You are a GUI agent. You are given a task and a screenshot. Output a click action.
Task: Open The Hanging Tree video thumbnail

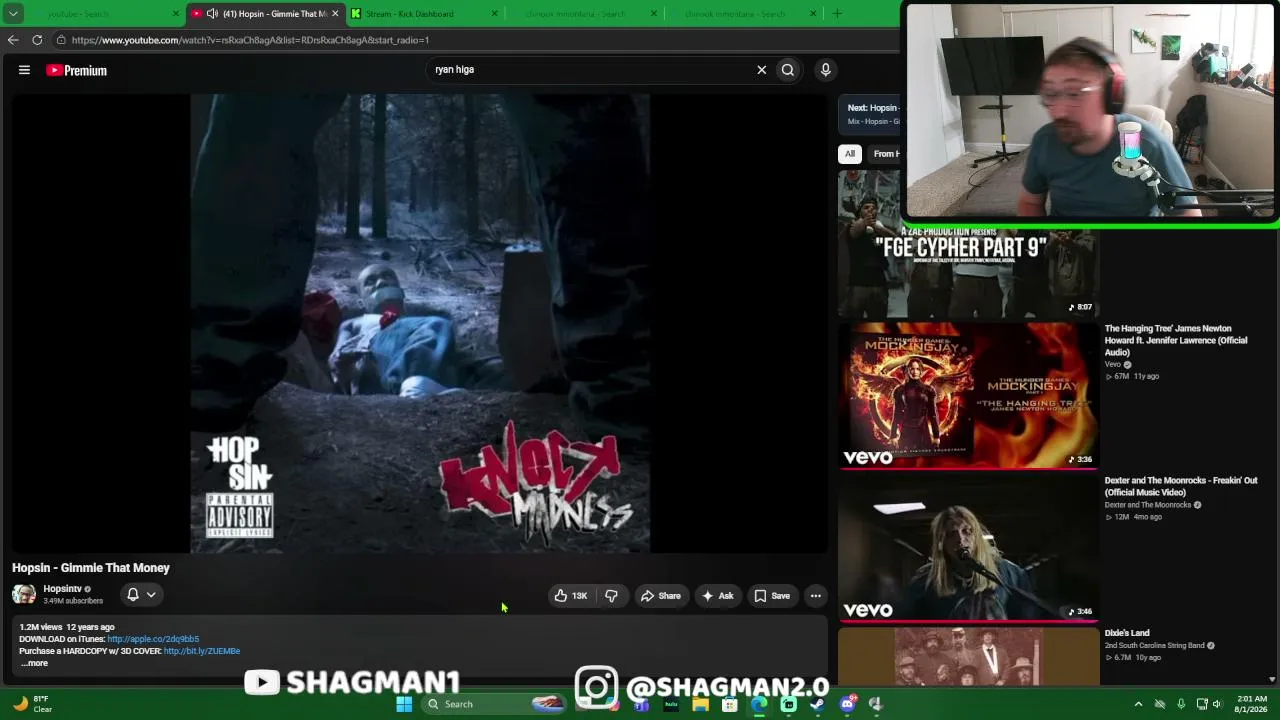click(968, 395)
